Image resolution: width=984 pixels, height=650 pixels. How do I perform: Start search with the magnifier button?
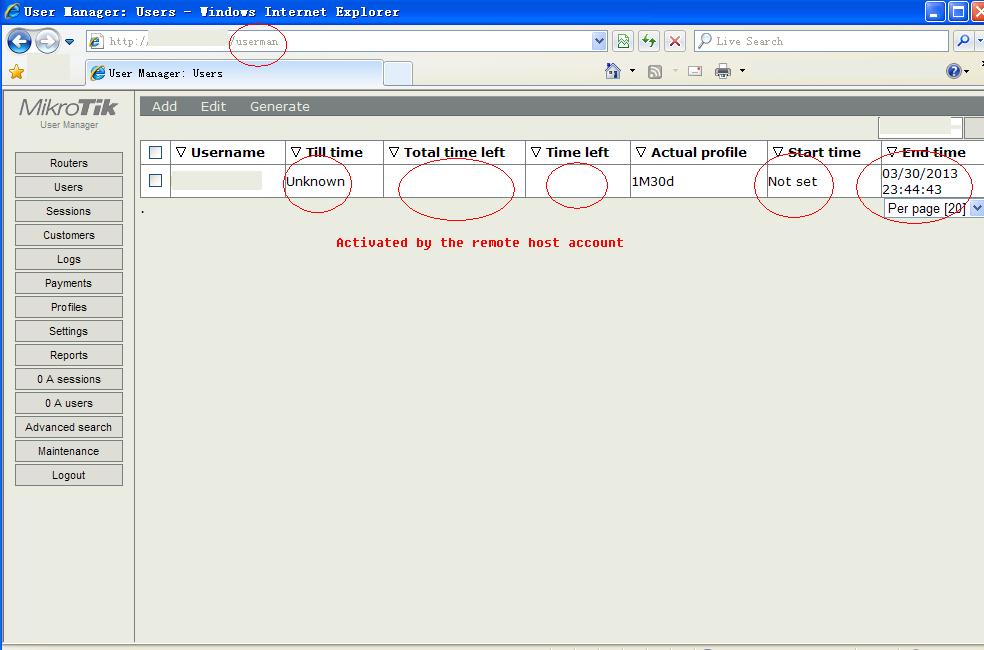(963, 41)
